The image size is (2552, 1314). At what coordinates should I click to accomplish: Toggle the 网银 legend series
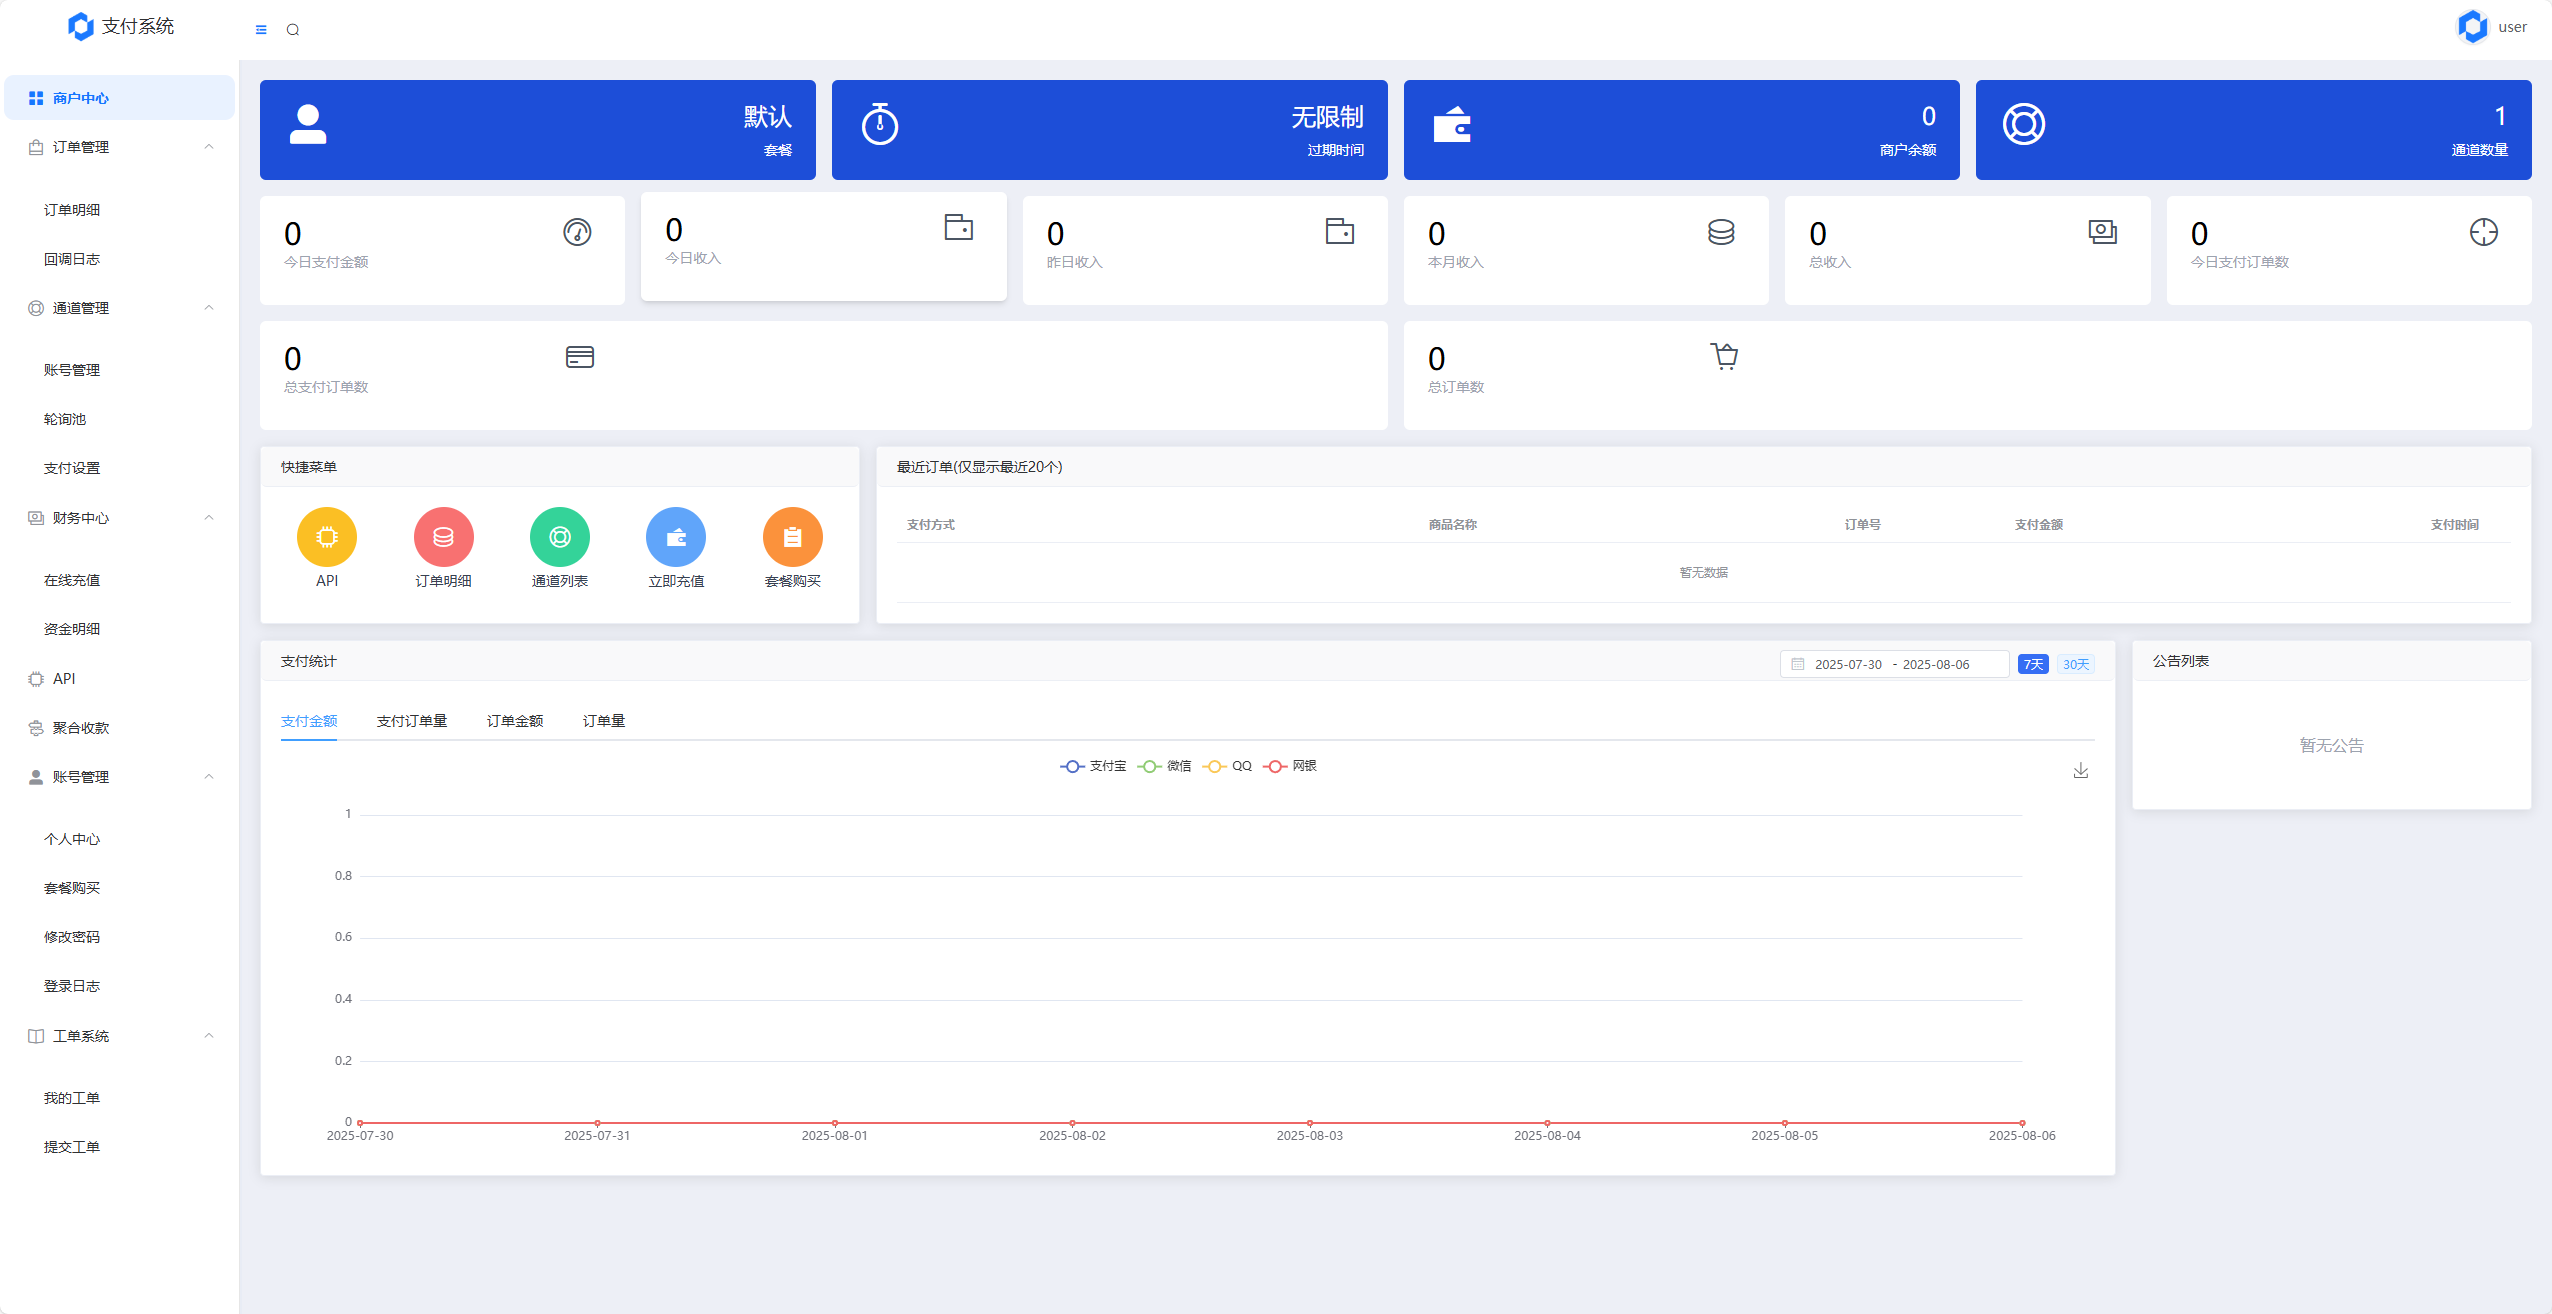coord(1290,766)
